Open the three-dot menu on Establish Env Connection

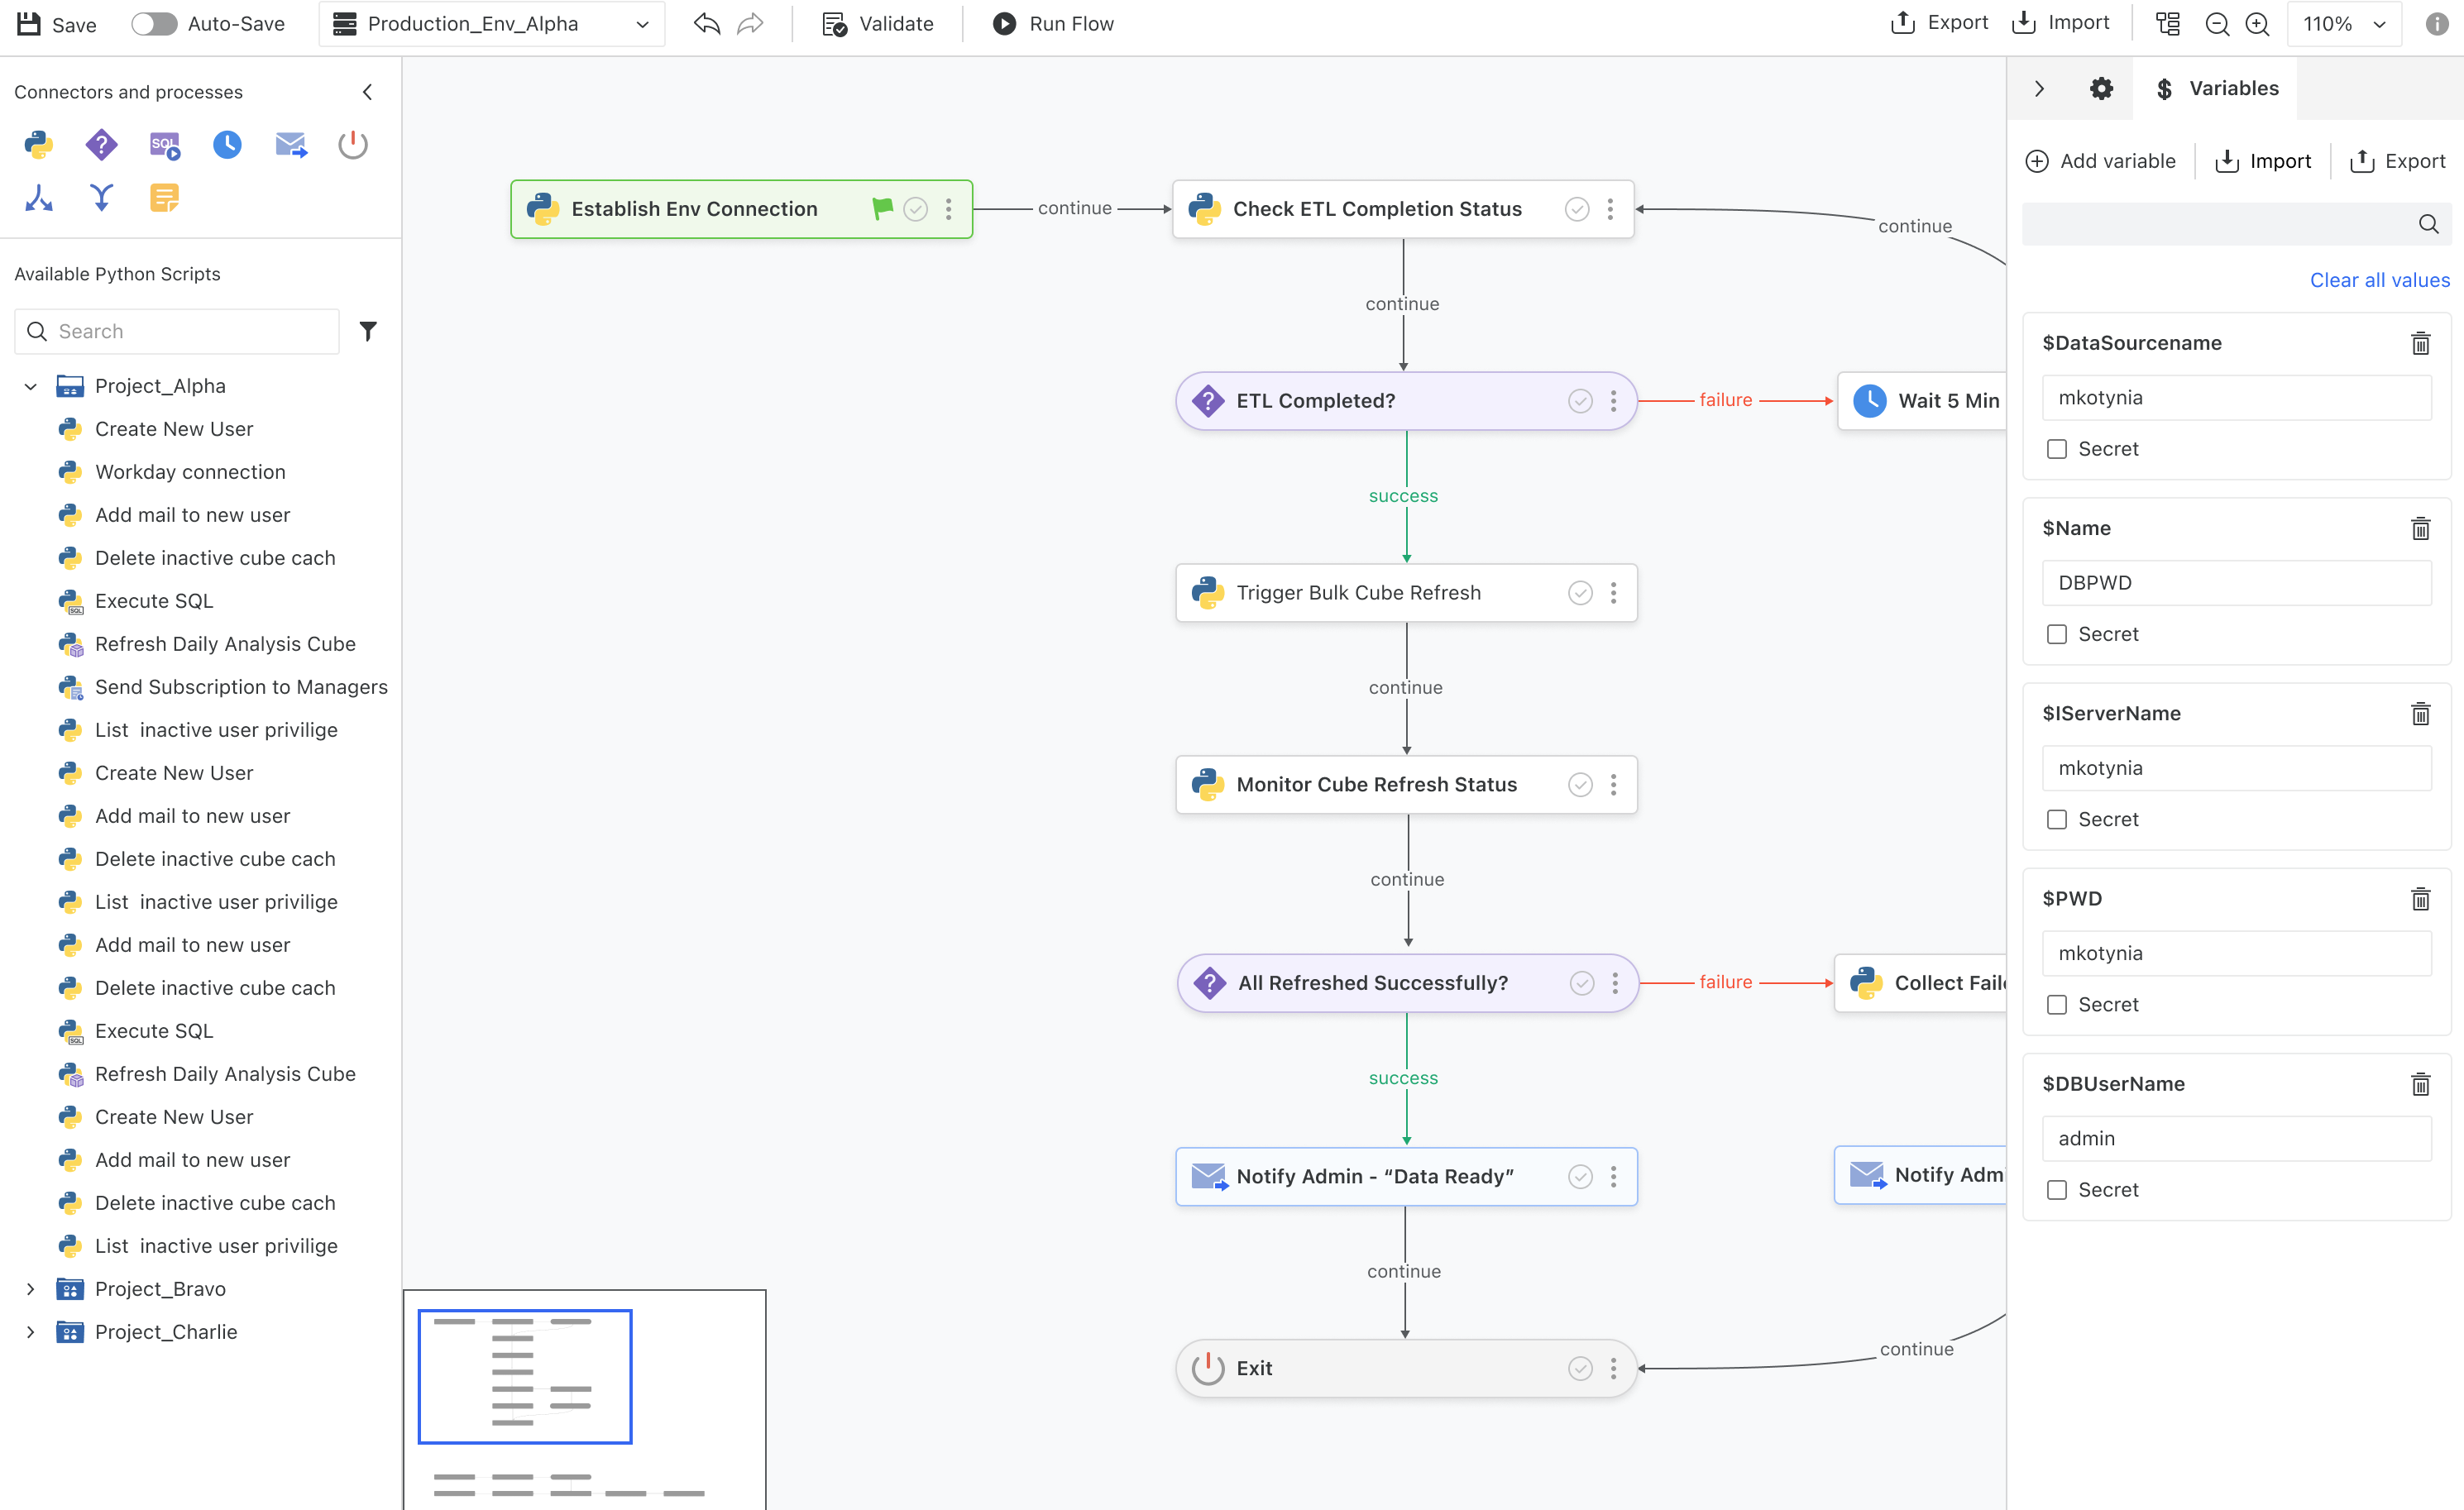tap(948, 209)
